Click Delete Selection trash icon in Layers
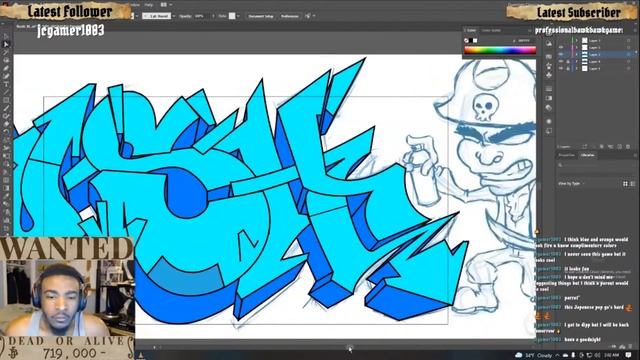640x360 pixels. click(x=628, y=147)
